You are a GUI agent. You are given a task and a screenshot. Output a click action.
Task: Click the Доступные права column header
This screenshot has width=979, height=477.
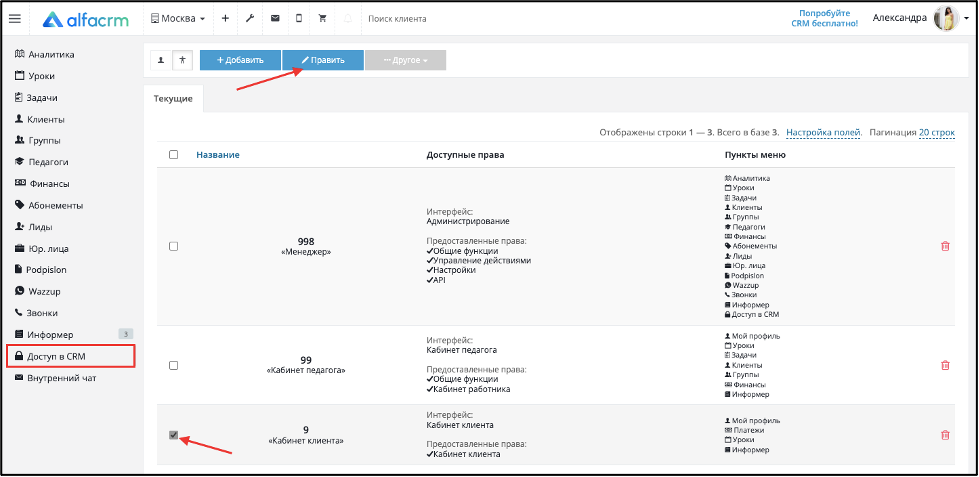(465, 155)
